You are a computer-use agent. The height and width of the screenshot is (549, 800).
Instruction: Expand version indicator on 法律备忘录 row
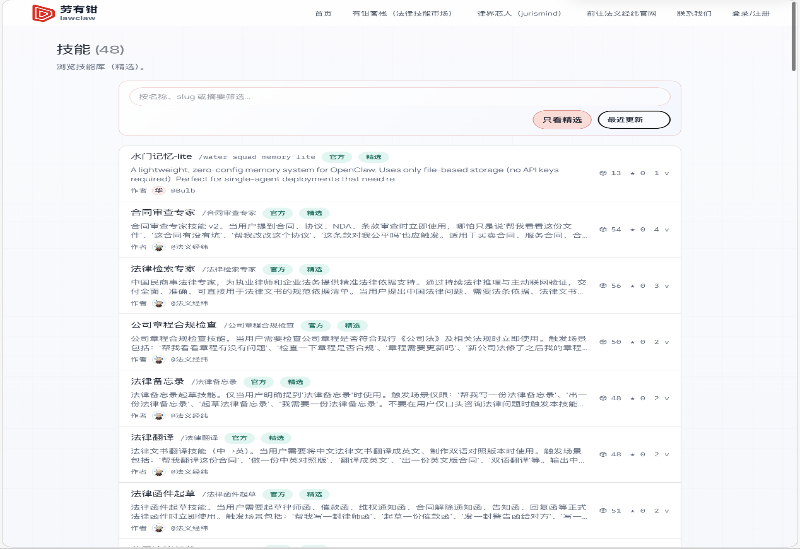[667, 398]
